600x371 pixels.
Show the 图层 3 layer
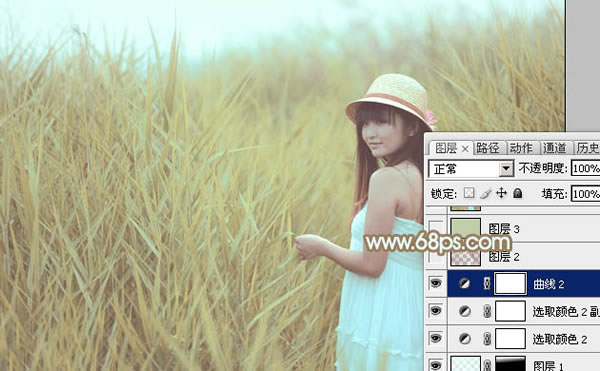436,228
